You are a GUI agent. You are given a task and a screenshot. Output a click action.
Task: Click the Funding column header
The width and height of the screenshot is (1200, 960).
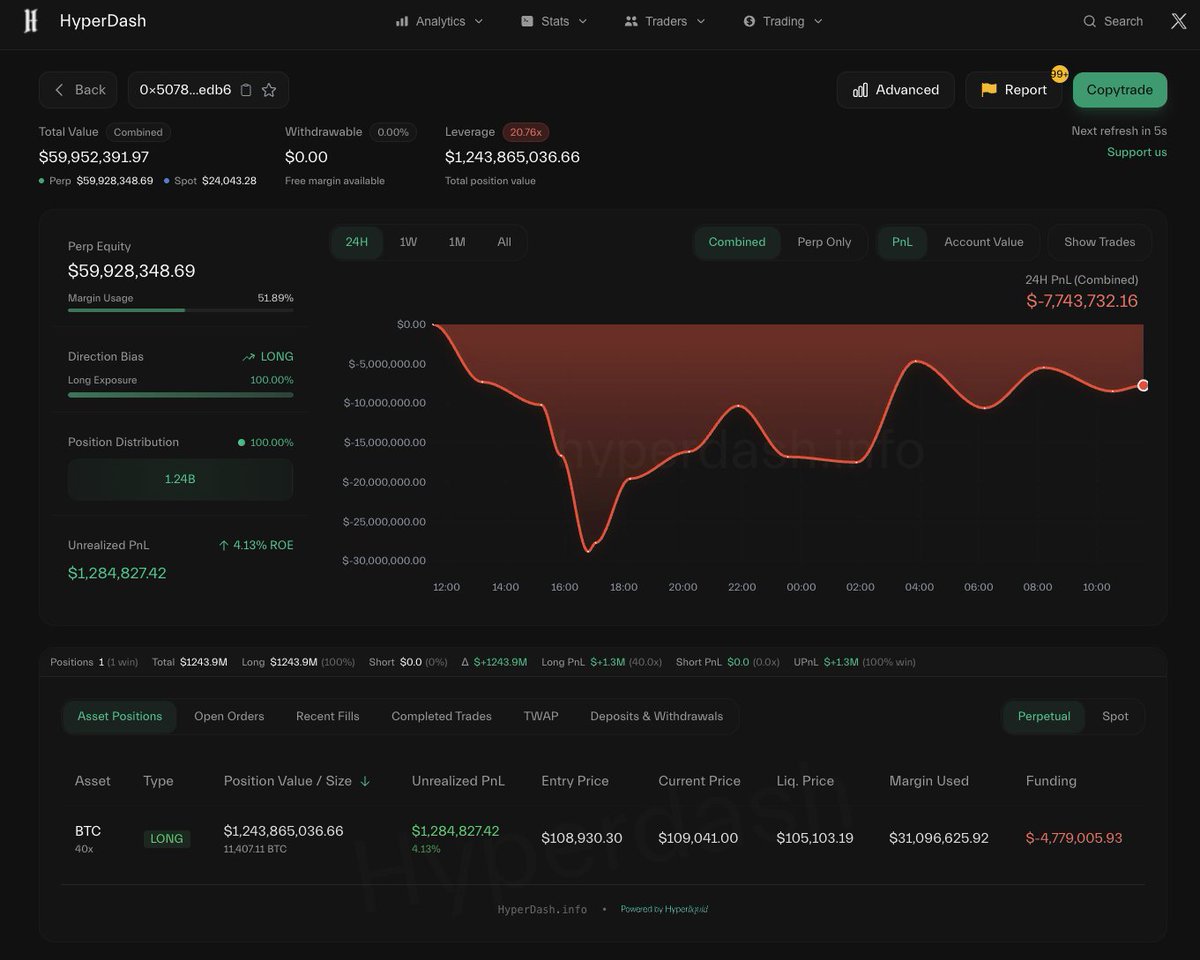(1051, 781)
